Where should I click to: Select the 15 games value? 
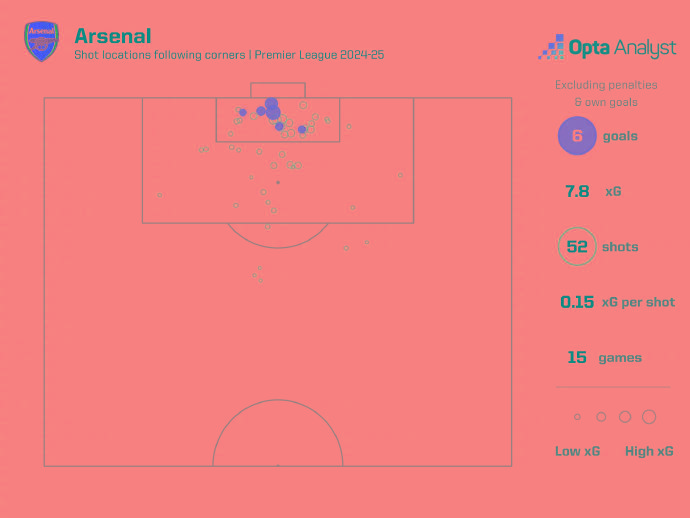click(x=577, y=357)
